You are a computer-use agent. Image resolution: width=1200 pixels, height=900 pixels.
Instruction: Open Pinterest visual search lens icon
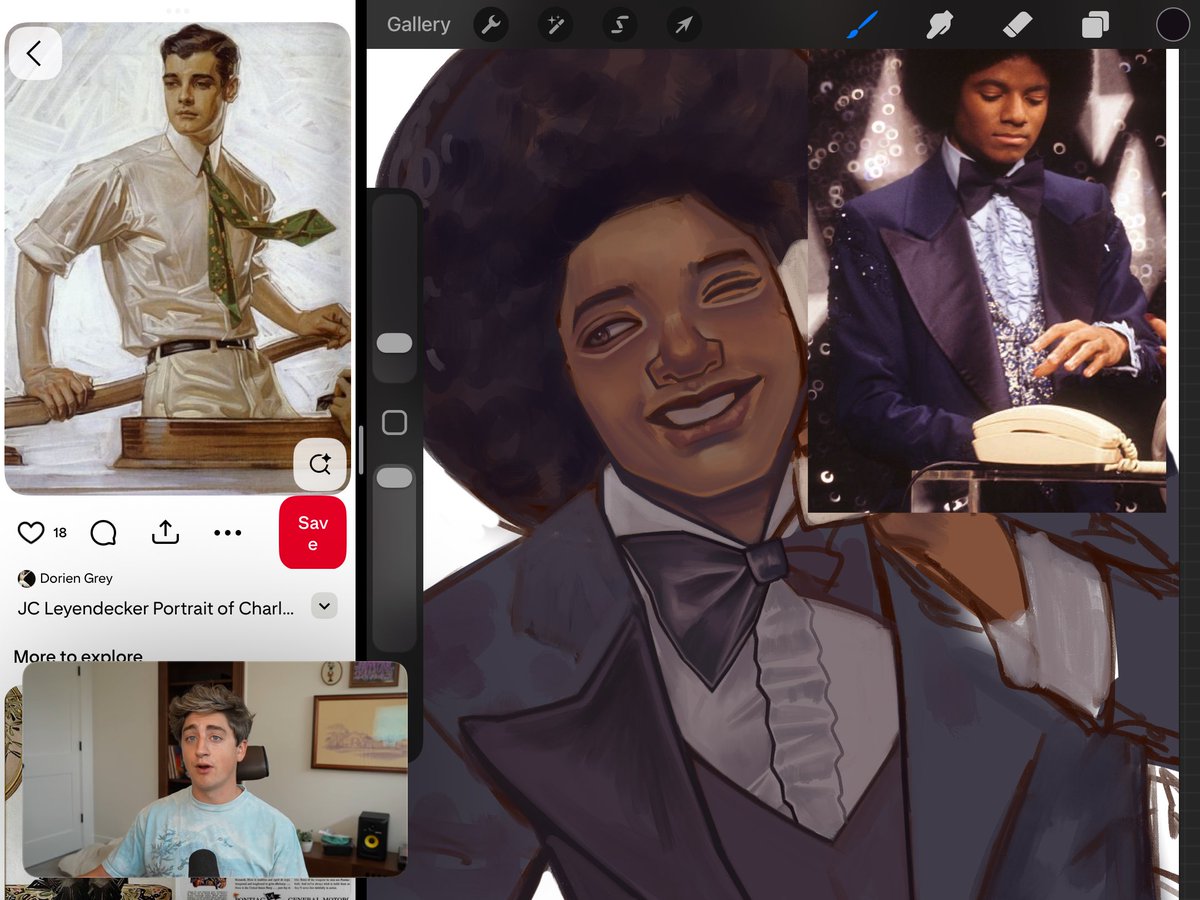coord(320,464)
